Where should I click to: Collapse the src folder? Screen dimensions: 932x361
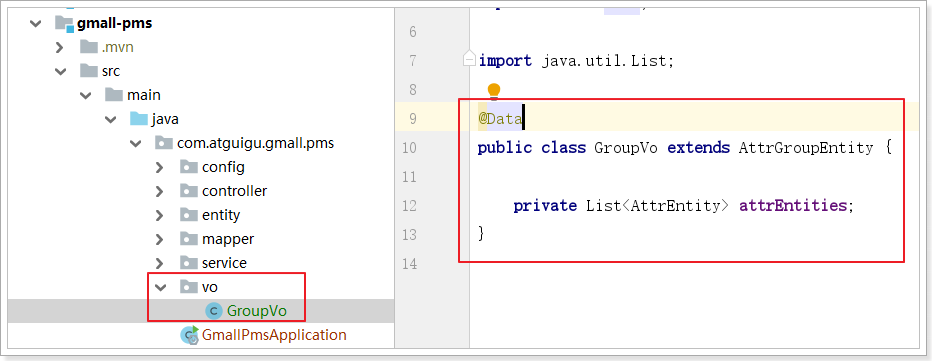pos(60,71)
